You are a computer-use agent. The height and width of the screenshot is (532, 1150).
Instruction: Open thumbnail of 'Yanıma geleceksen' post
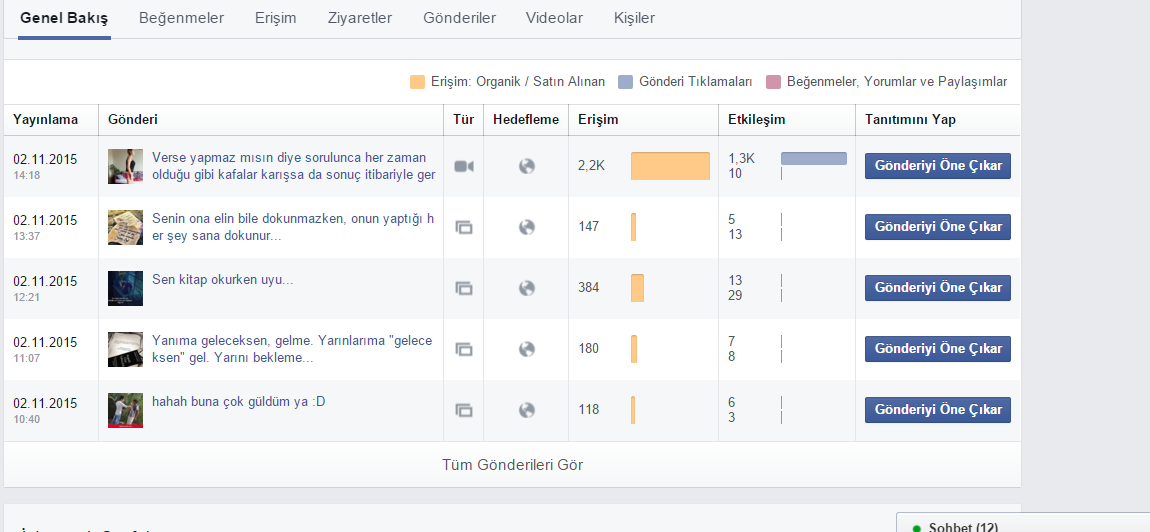(x=125, y=349)
